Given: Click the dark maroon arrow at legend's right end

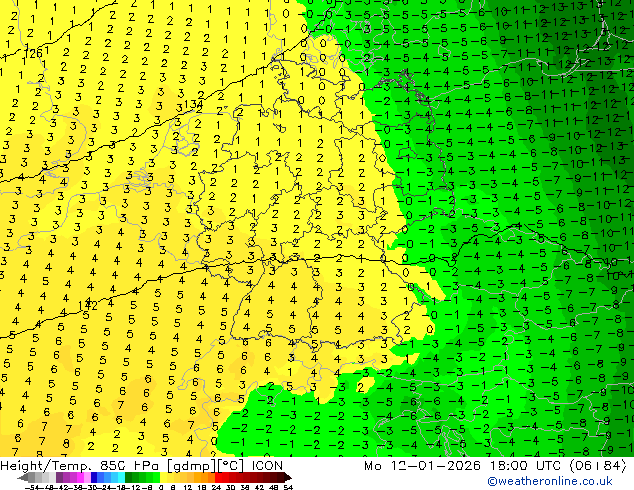Looking at the screenshot, I should (x=288, y=477).
